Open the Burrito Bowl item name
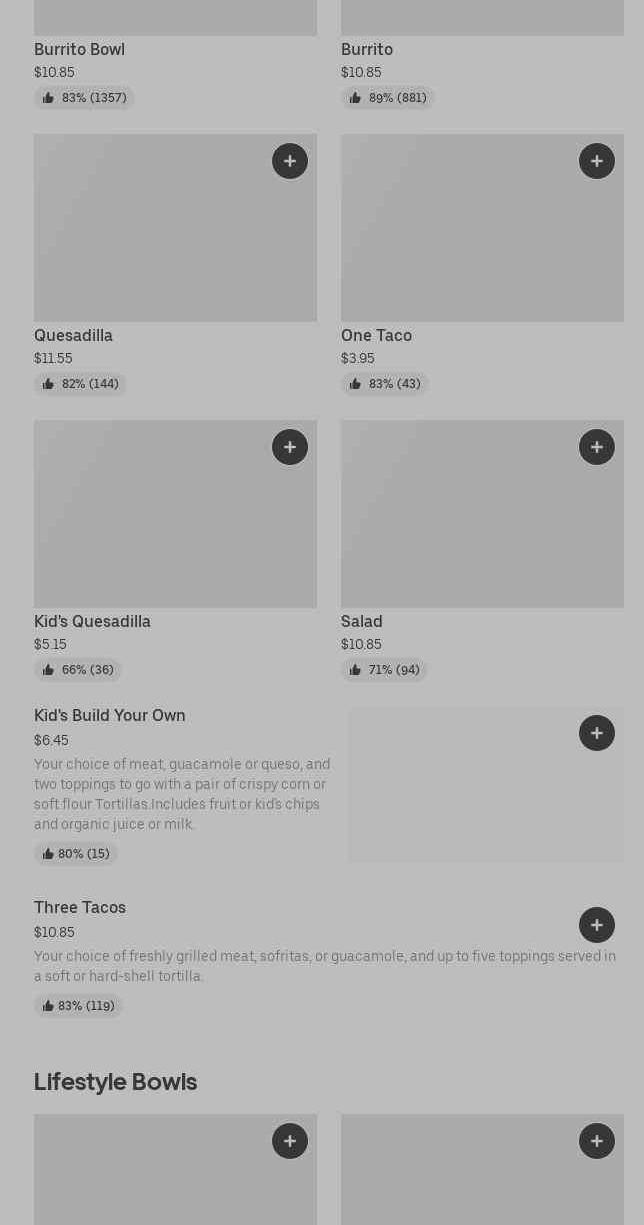 click(79, 49)
